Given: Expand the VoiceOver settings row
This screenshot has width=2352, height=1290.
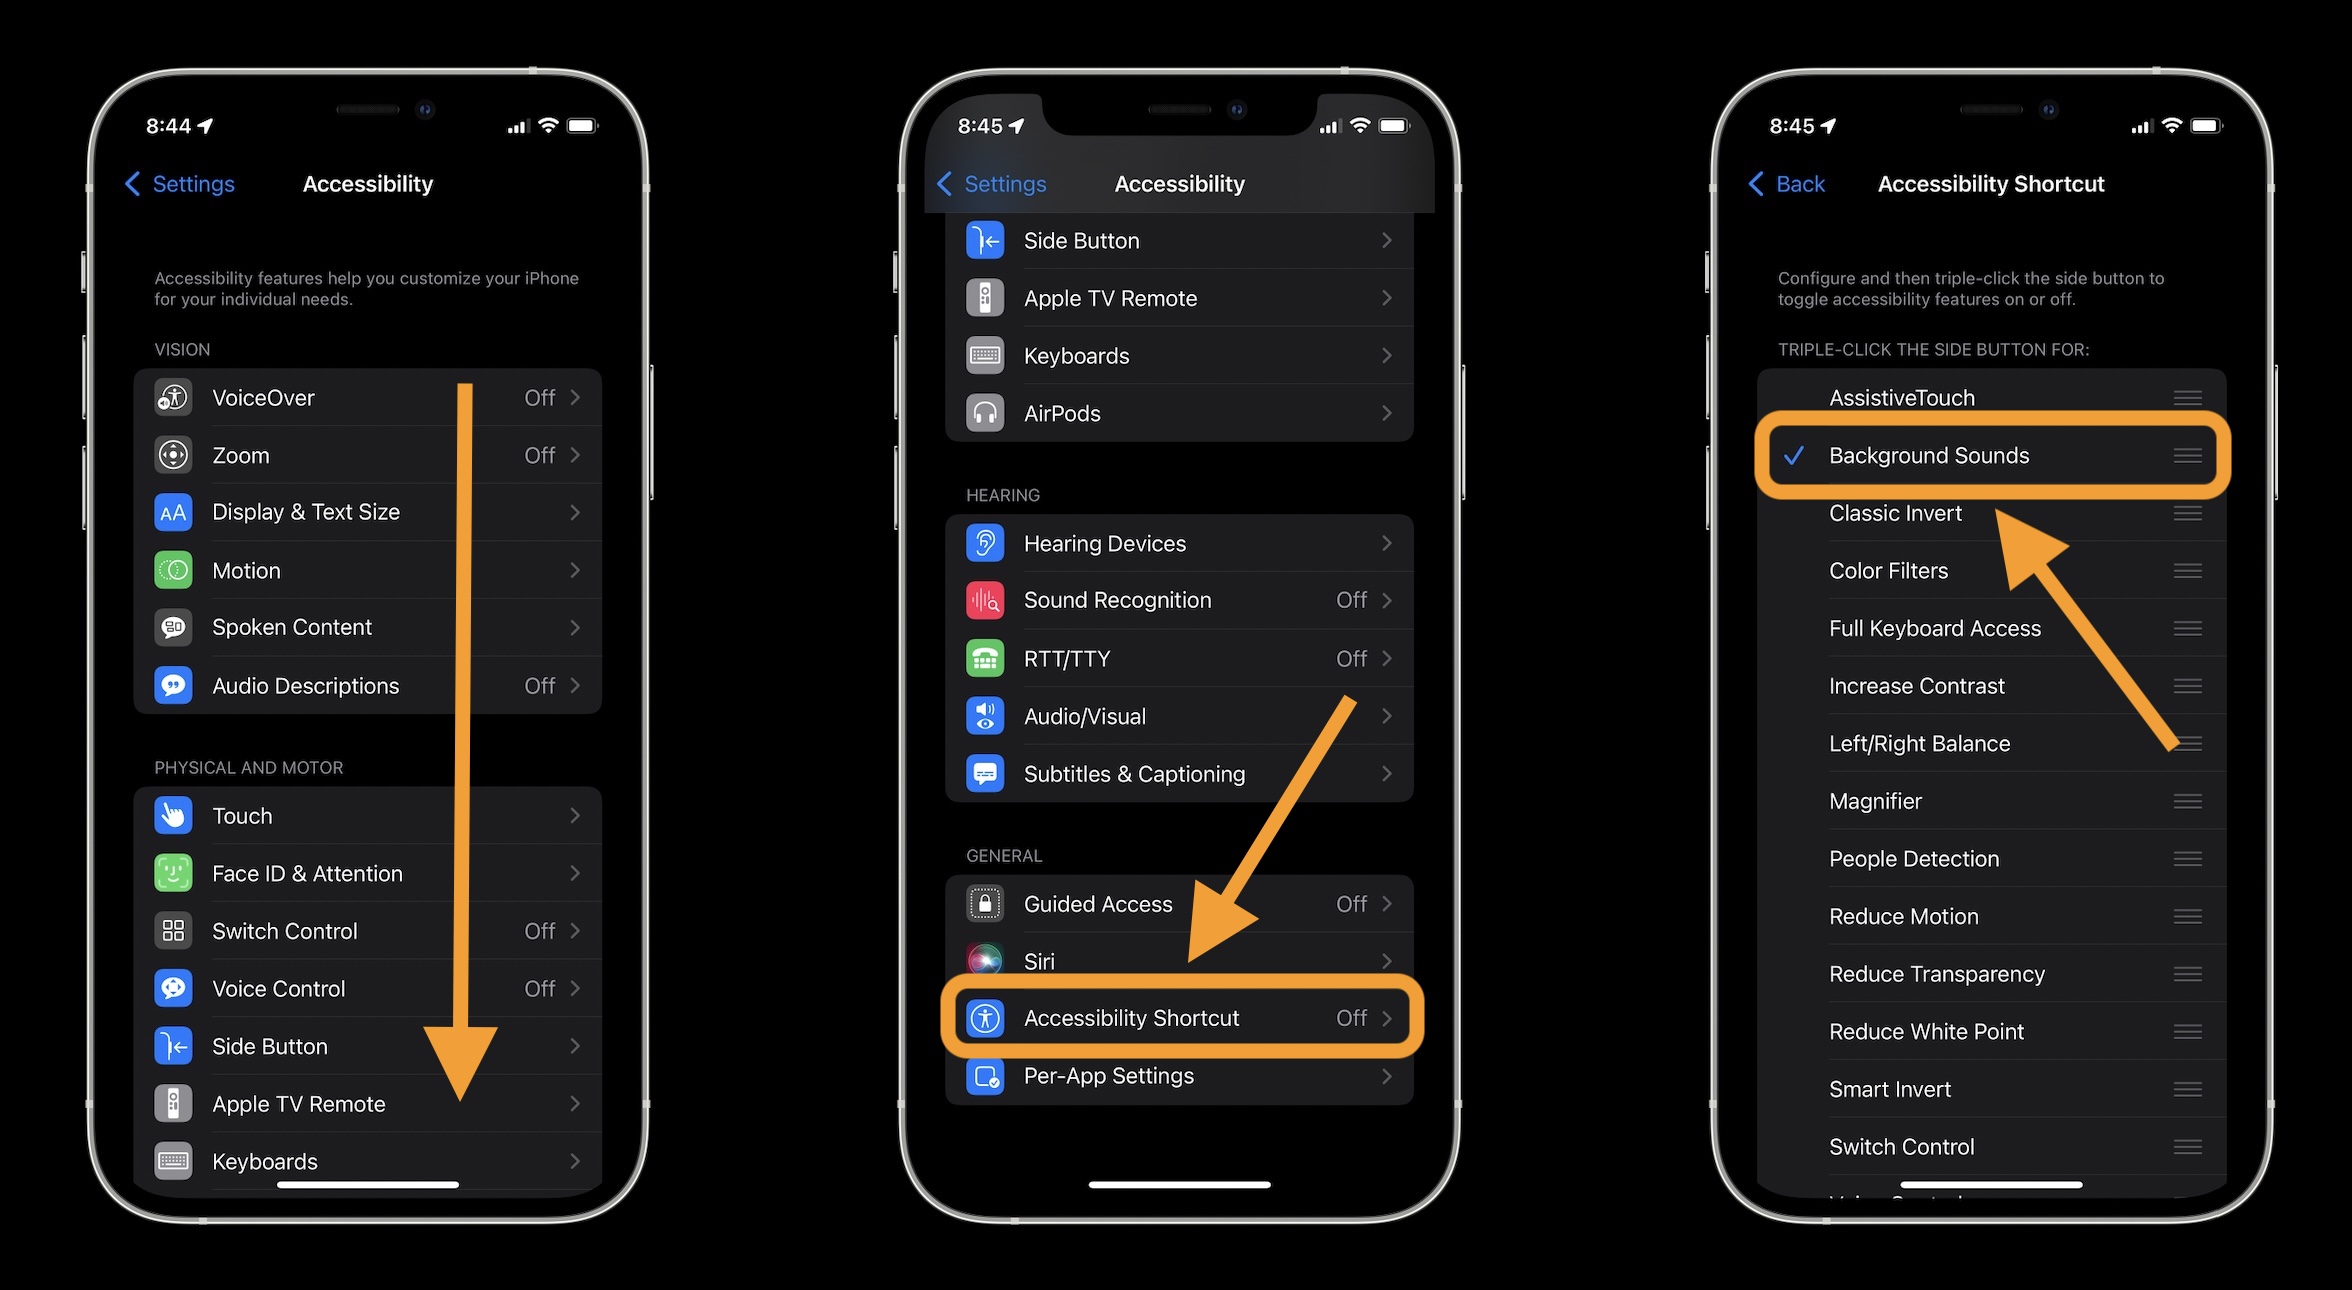Looking at the screenshot, I should pos(367,397).
